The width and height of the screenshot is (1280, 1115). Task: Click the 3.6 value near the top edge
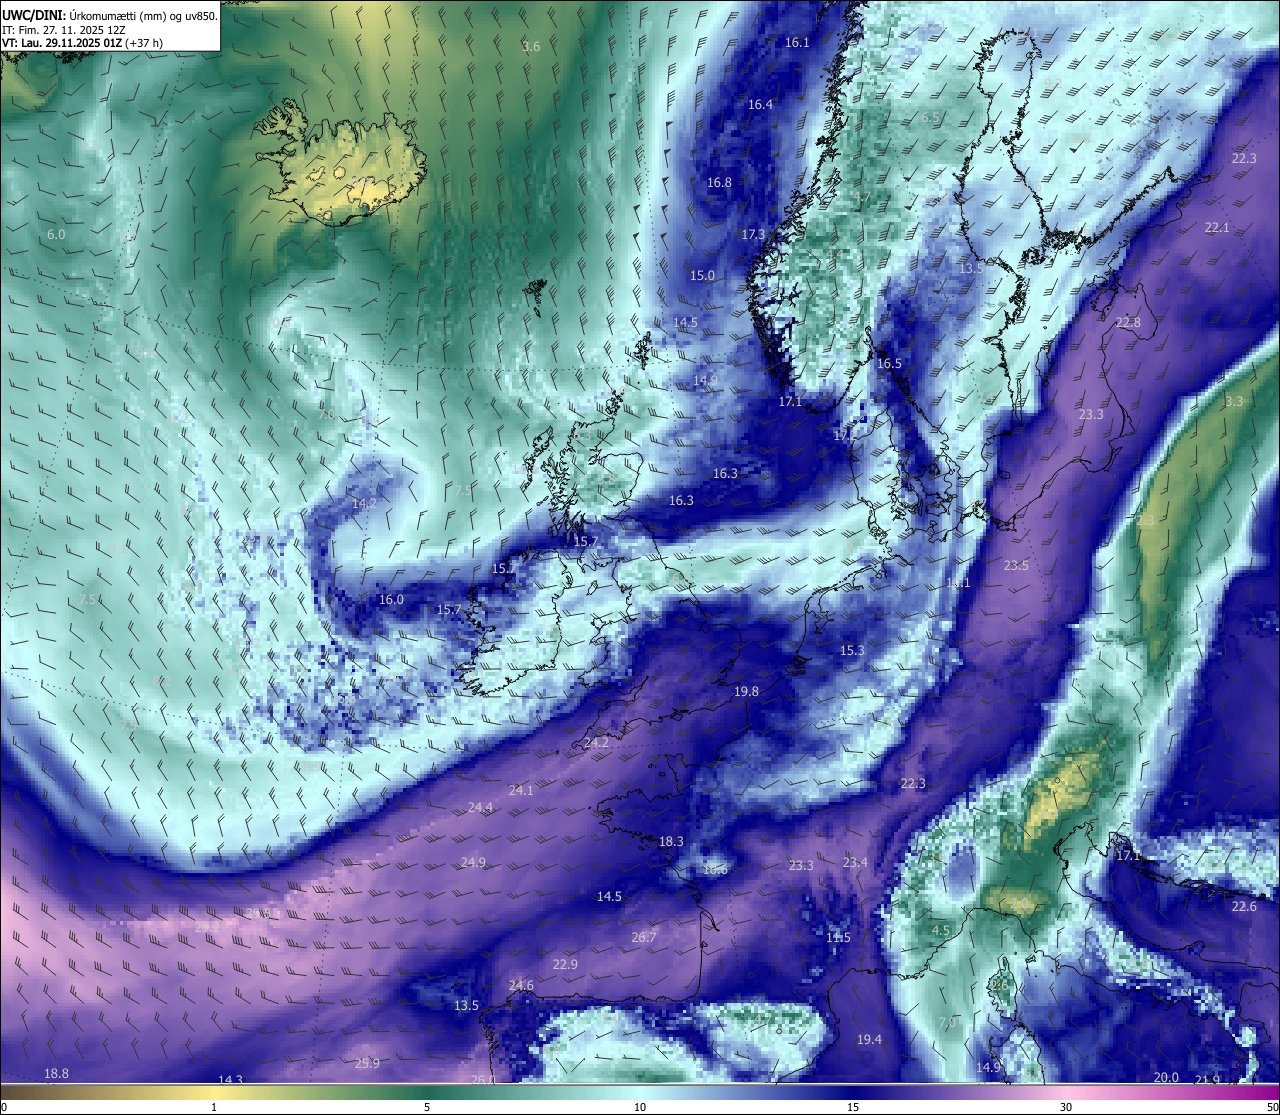[531, 47]
